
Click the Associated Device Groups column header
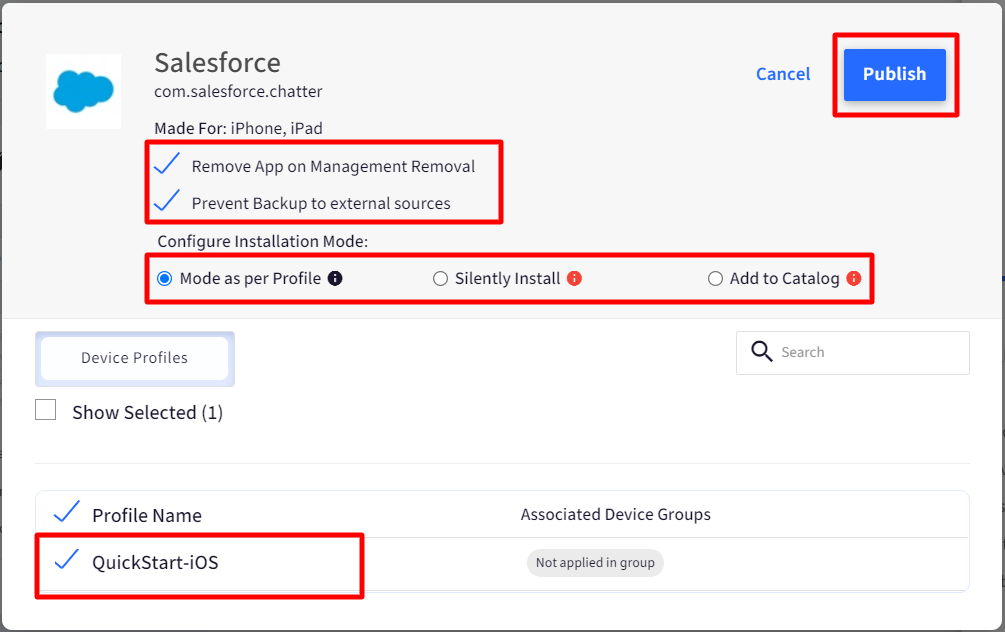[x=615, y=515]
